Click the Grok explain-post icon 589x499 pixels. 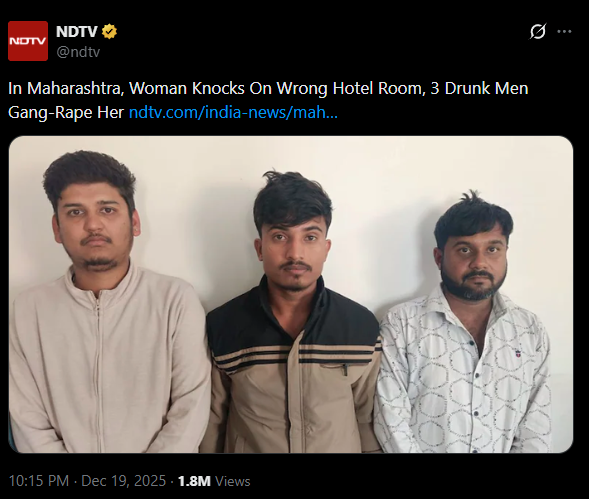coord(538,32)
